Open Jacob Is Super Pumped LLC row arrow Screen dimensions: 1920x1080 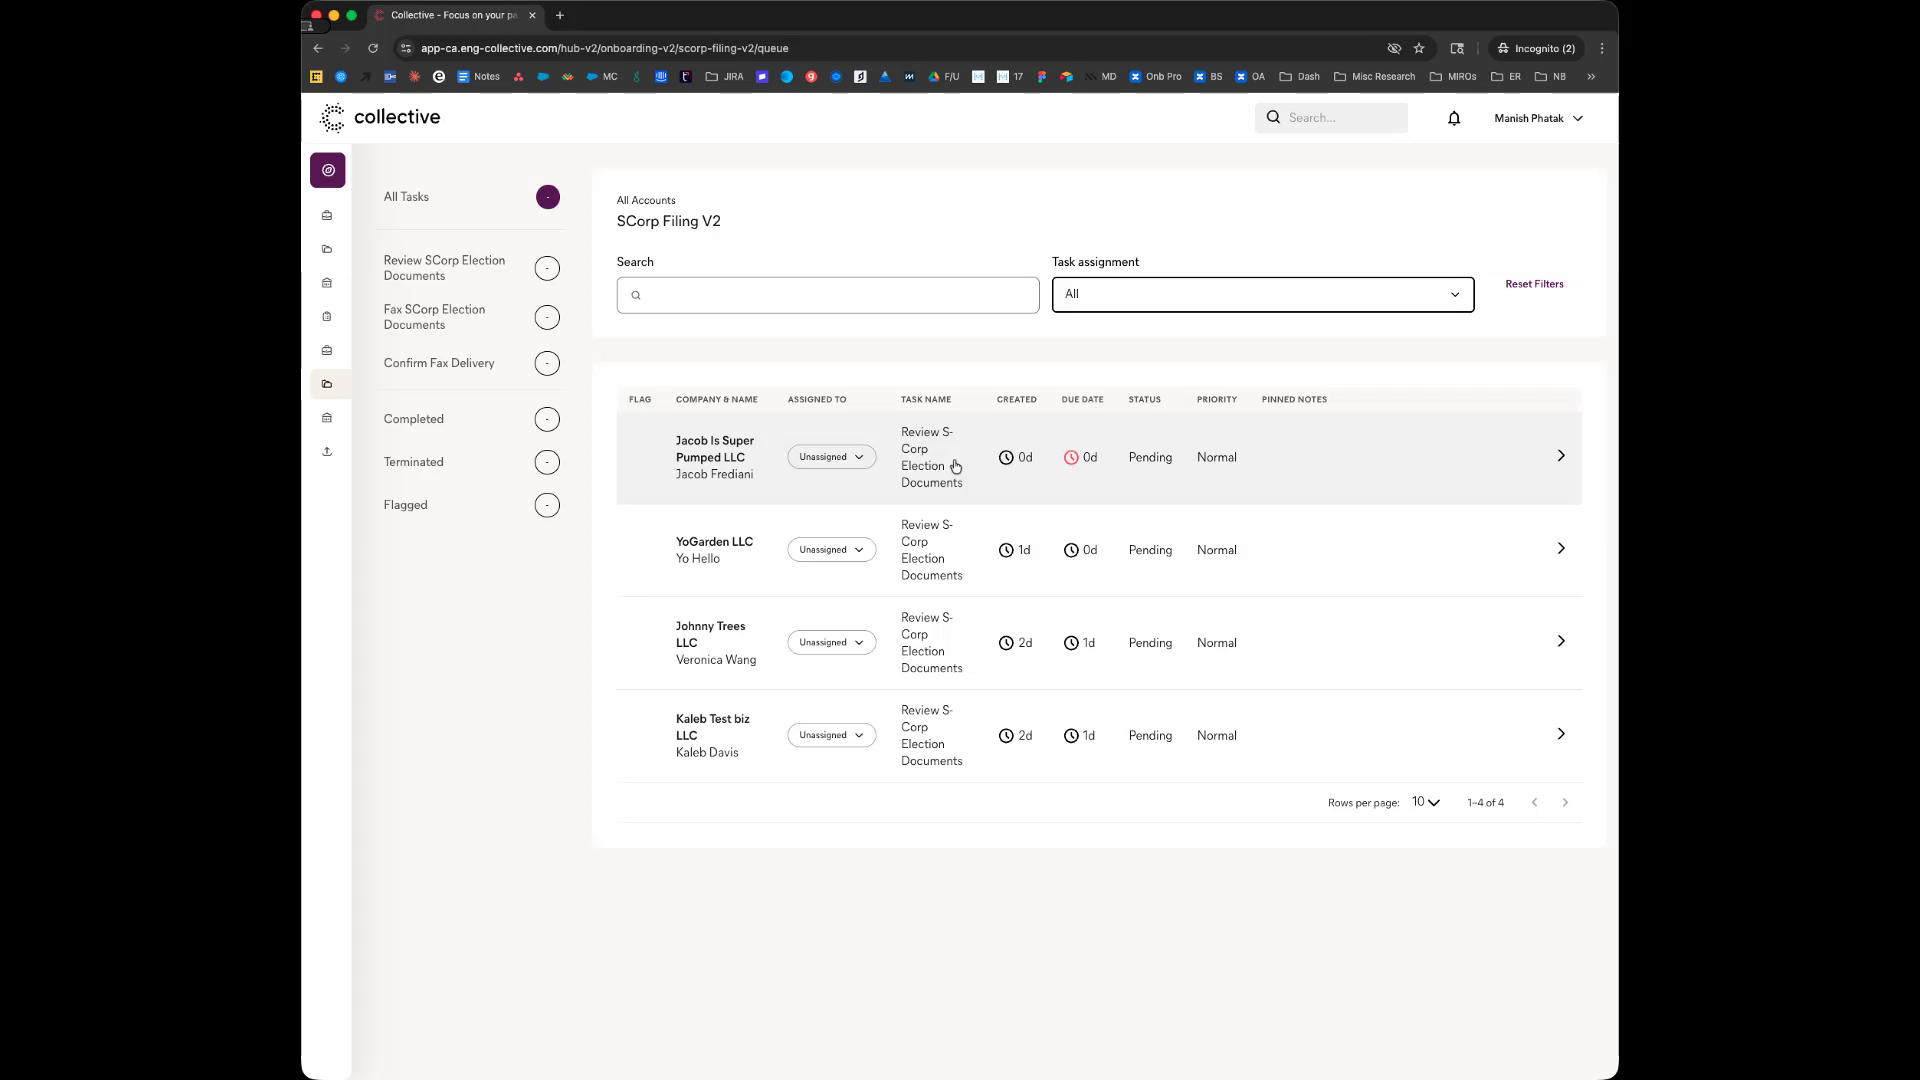[x=1560, y=456]
